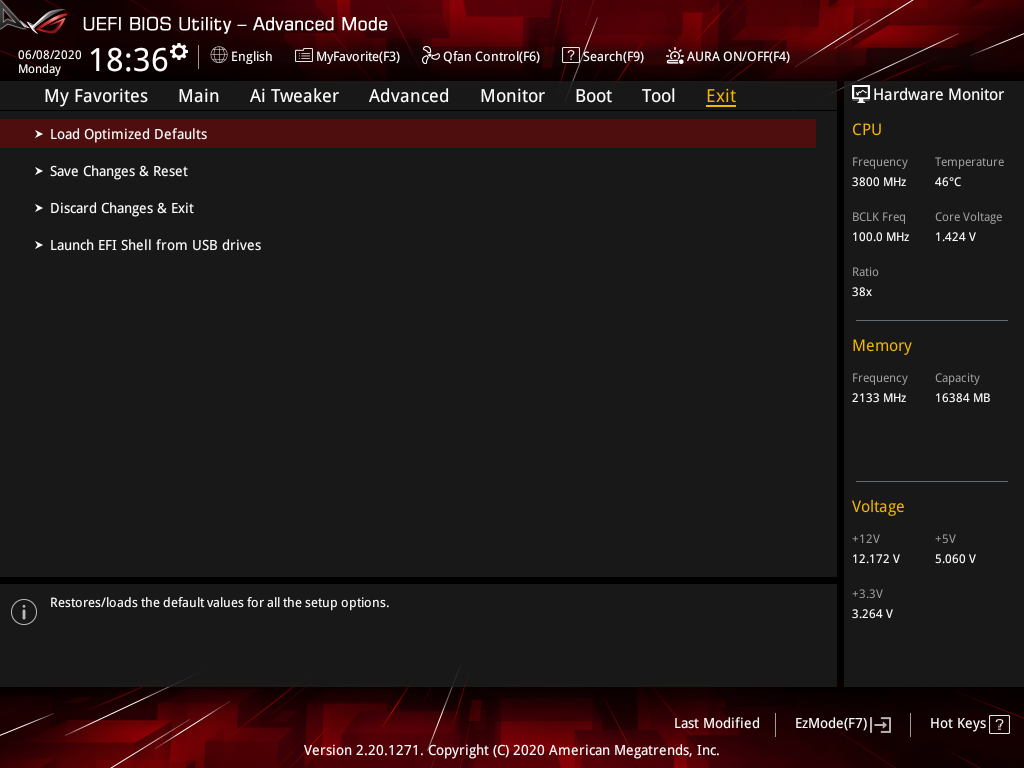The height and width of the screenshot is (768, 1024).
Task: Click the Hardware Monitor display icon
Action: pyautogui.click(x=861, y=94)
